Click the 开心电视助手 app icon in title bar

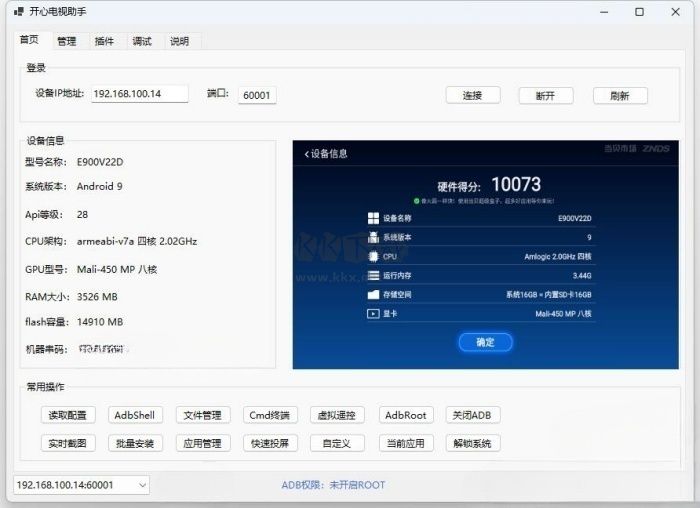click(x=18, y=11)
